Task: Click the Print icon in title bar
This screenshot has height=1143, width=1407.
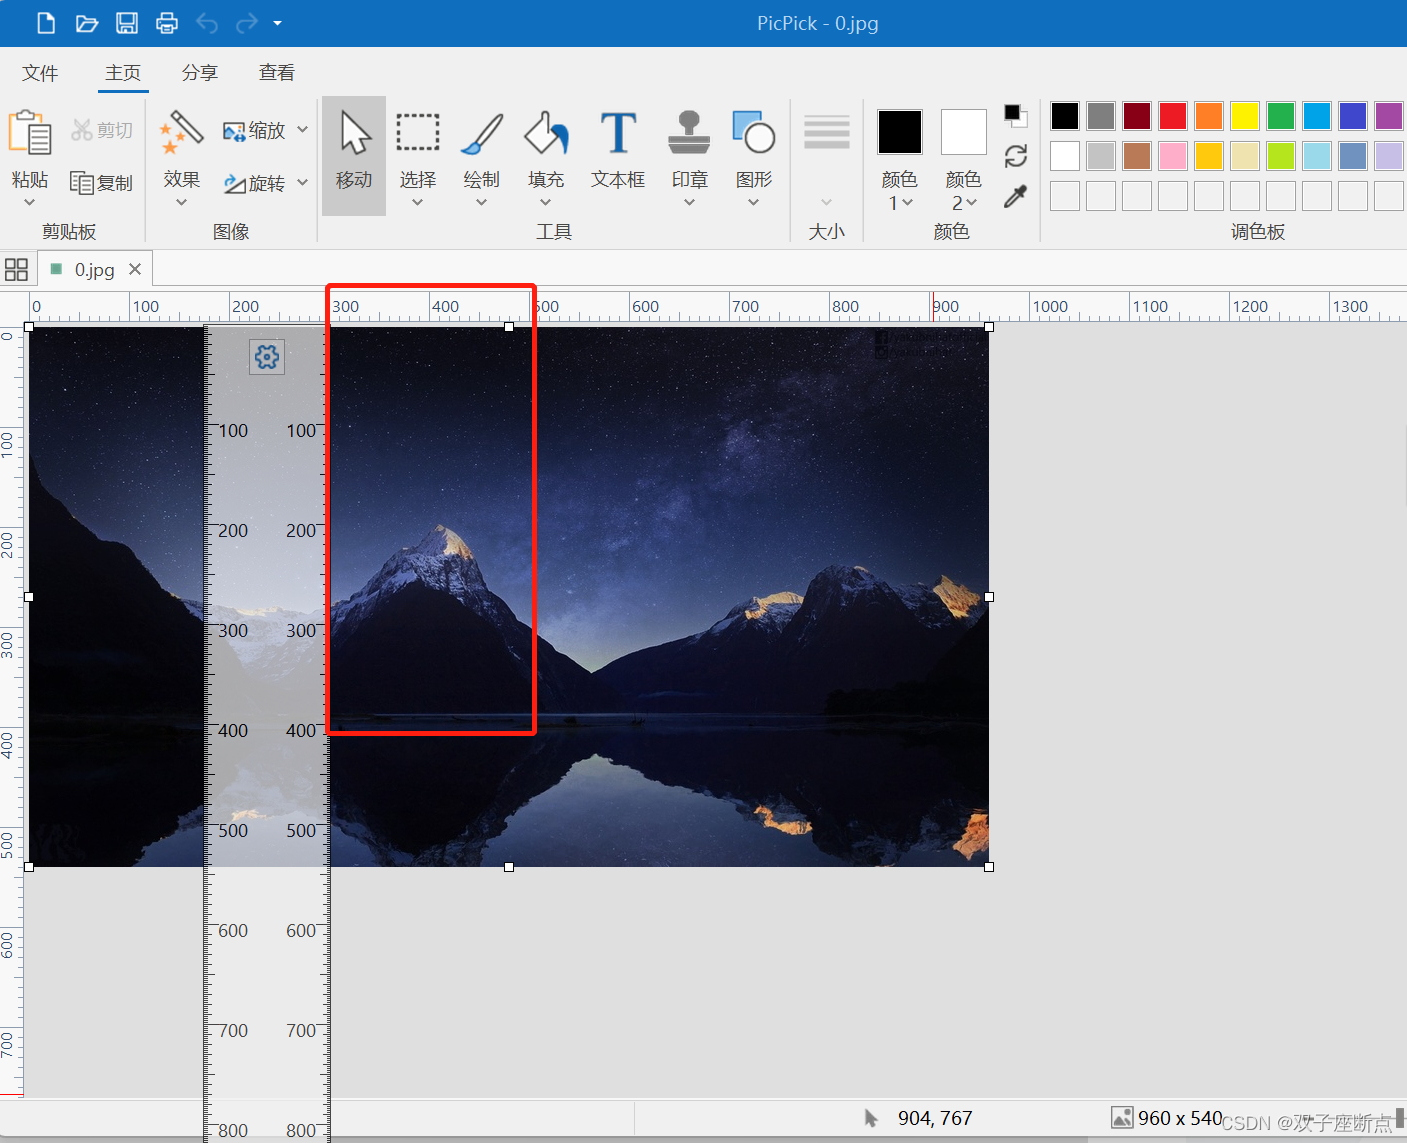Action: pyautogui.click(x=166, y=22)
